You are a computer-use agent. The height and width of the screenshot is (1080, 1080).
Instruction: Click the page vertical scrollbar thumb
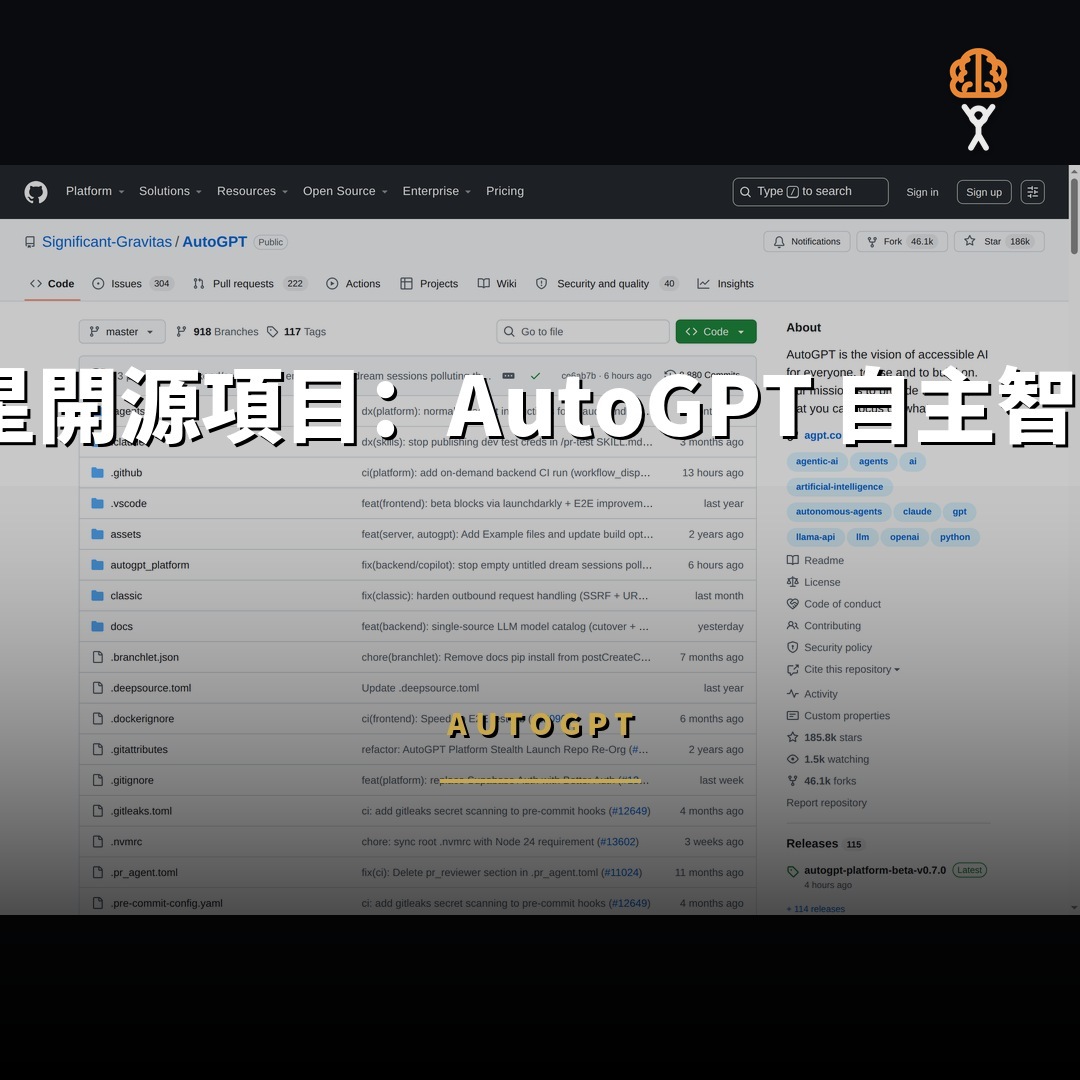pyautogui.click(x=1074, y=216)
